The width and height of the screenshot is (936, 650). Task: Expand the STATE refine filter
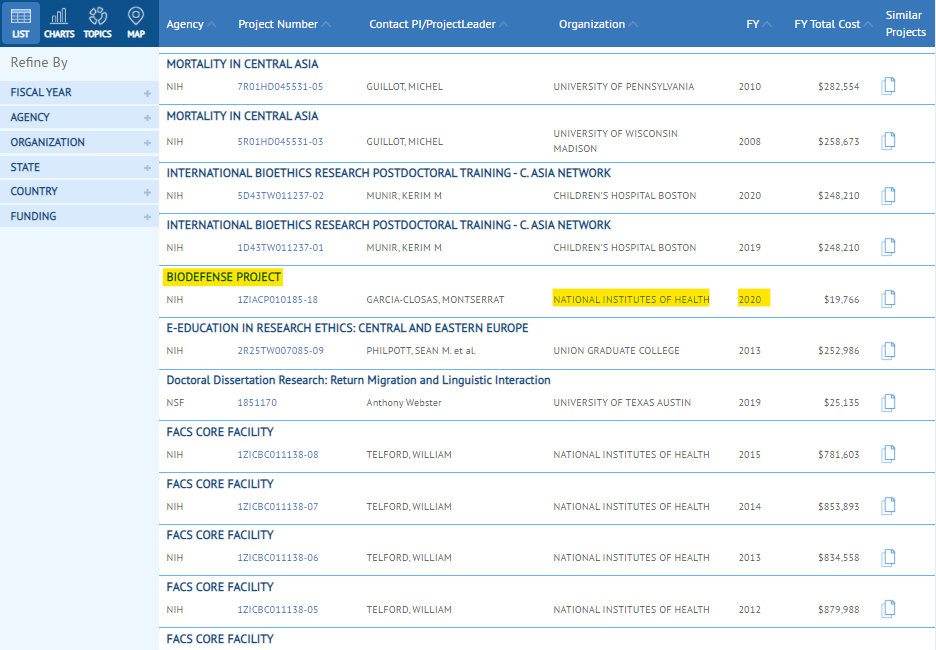click(79, 168)
